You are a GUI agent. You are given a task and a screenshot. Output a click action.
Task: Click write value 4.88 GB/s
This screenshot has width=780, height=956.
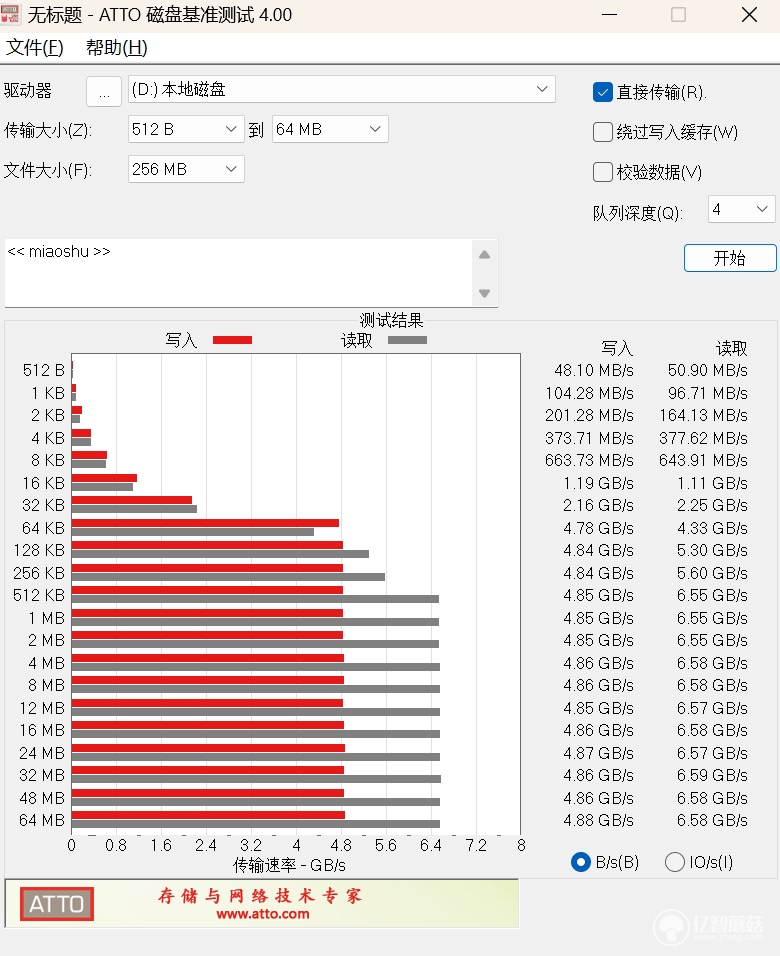click(598, 820)
